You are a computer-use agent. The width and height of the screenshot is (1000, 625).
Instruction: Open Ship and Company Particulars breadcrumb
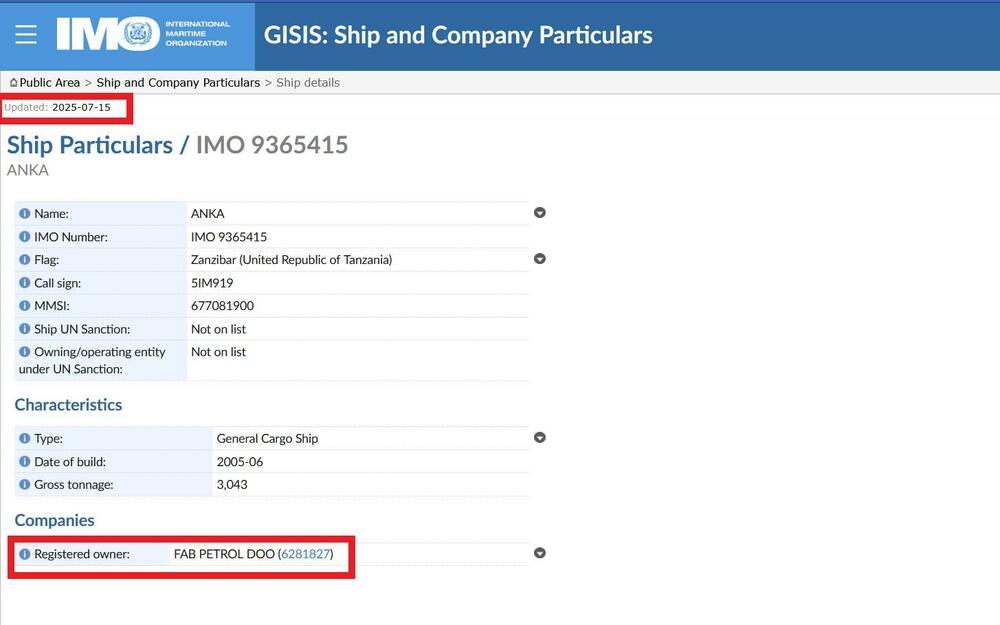[x=178, y=83]
